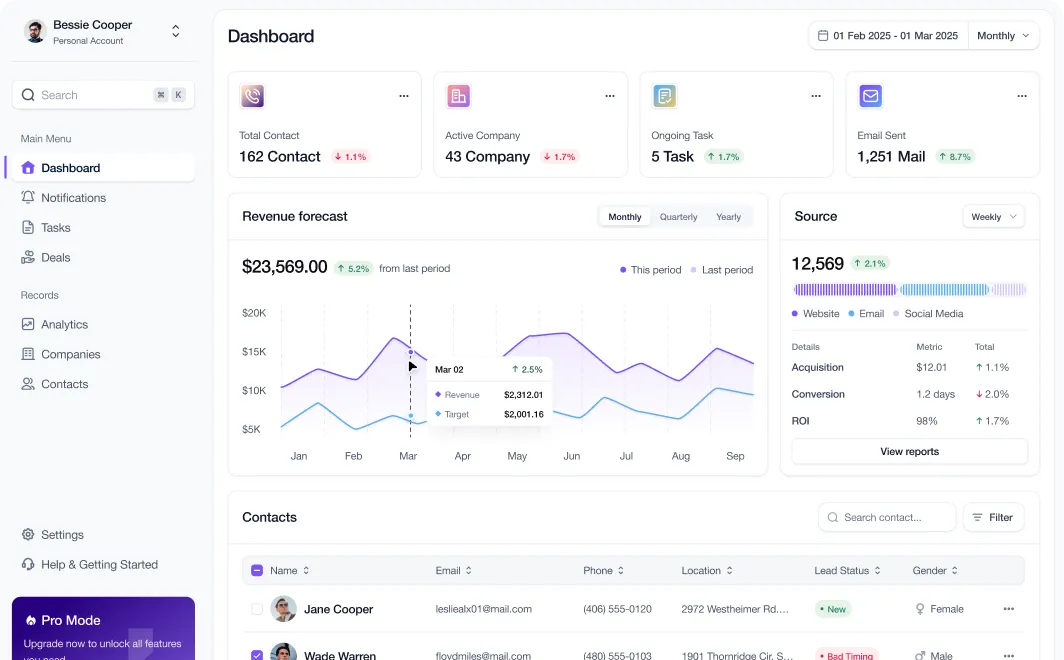Image resolution: width=1064 pixels, height=660 pixels.
Task: Check the Jane Cooper row checkbox
Action: point(257,609)
